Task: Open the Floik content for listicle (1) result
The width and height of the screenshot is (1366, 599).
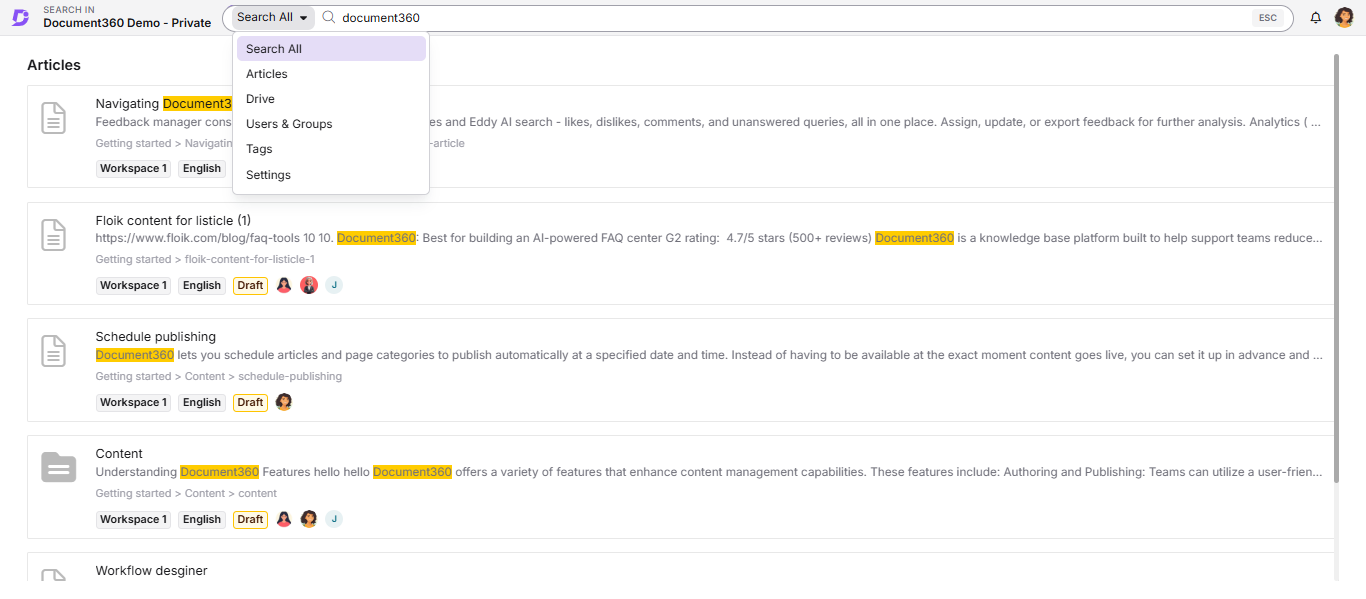Action: click(x=173, y=220)
